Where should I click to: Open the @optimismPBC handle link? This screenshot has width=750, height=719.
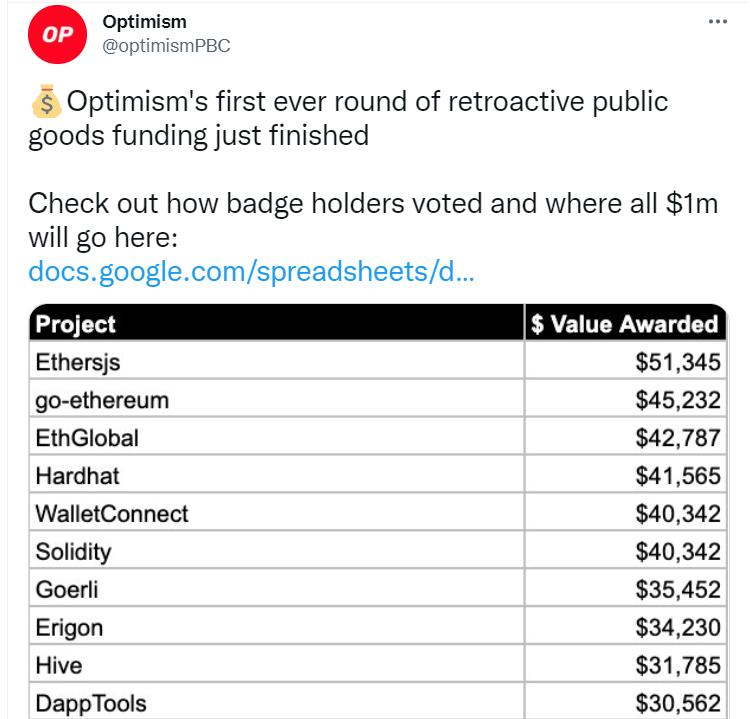[167, 46]
